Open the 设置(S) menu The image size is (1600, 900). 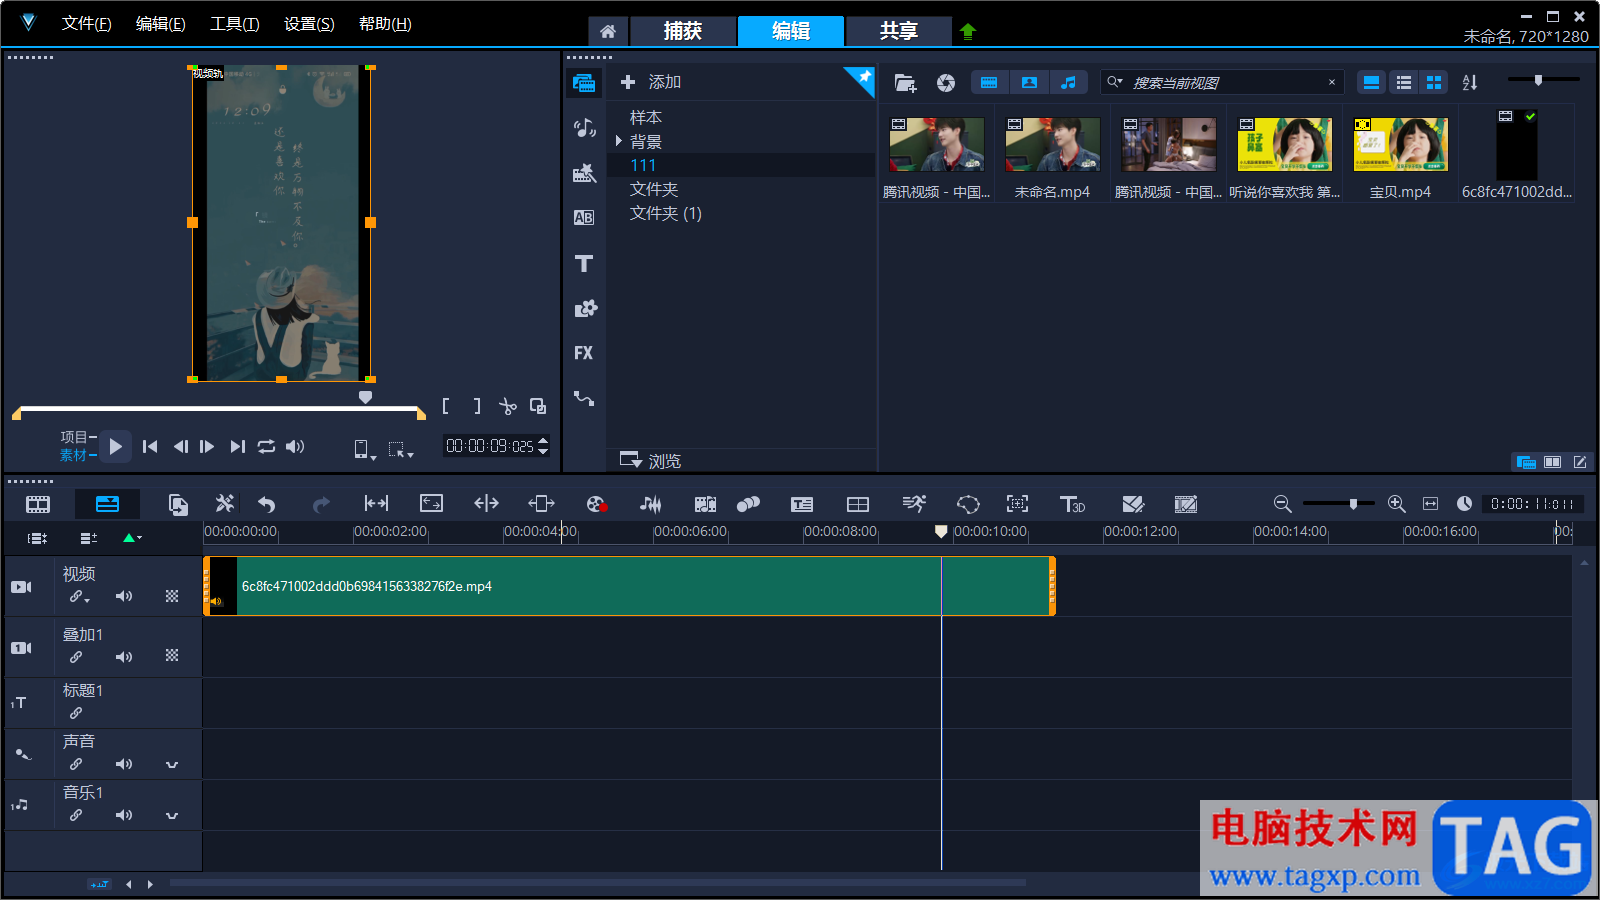coord(309,24)
